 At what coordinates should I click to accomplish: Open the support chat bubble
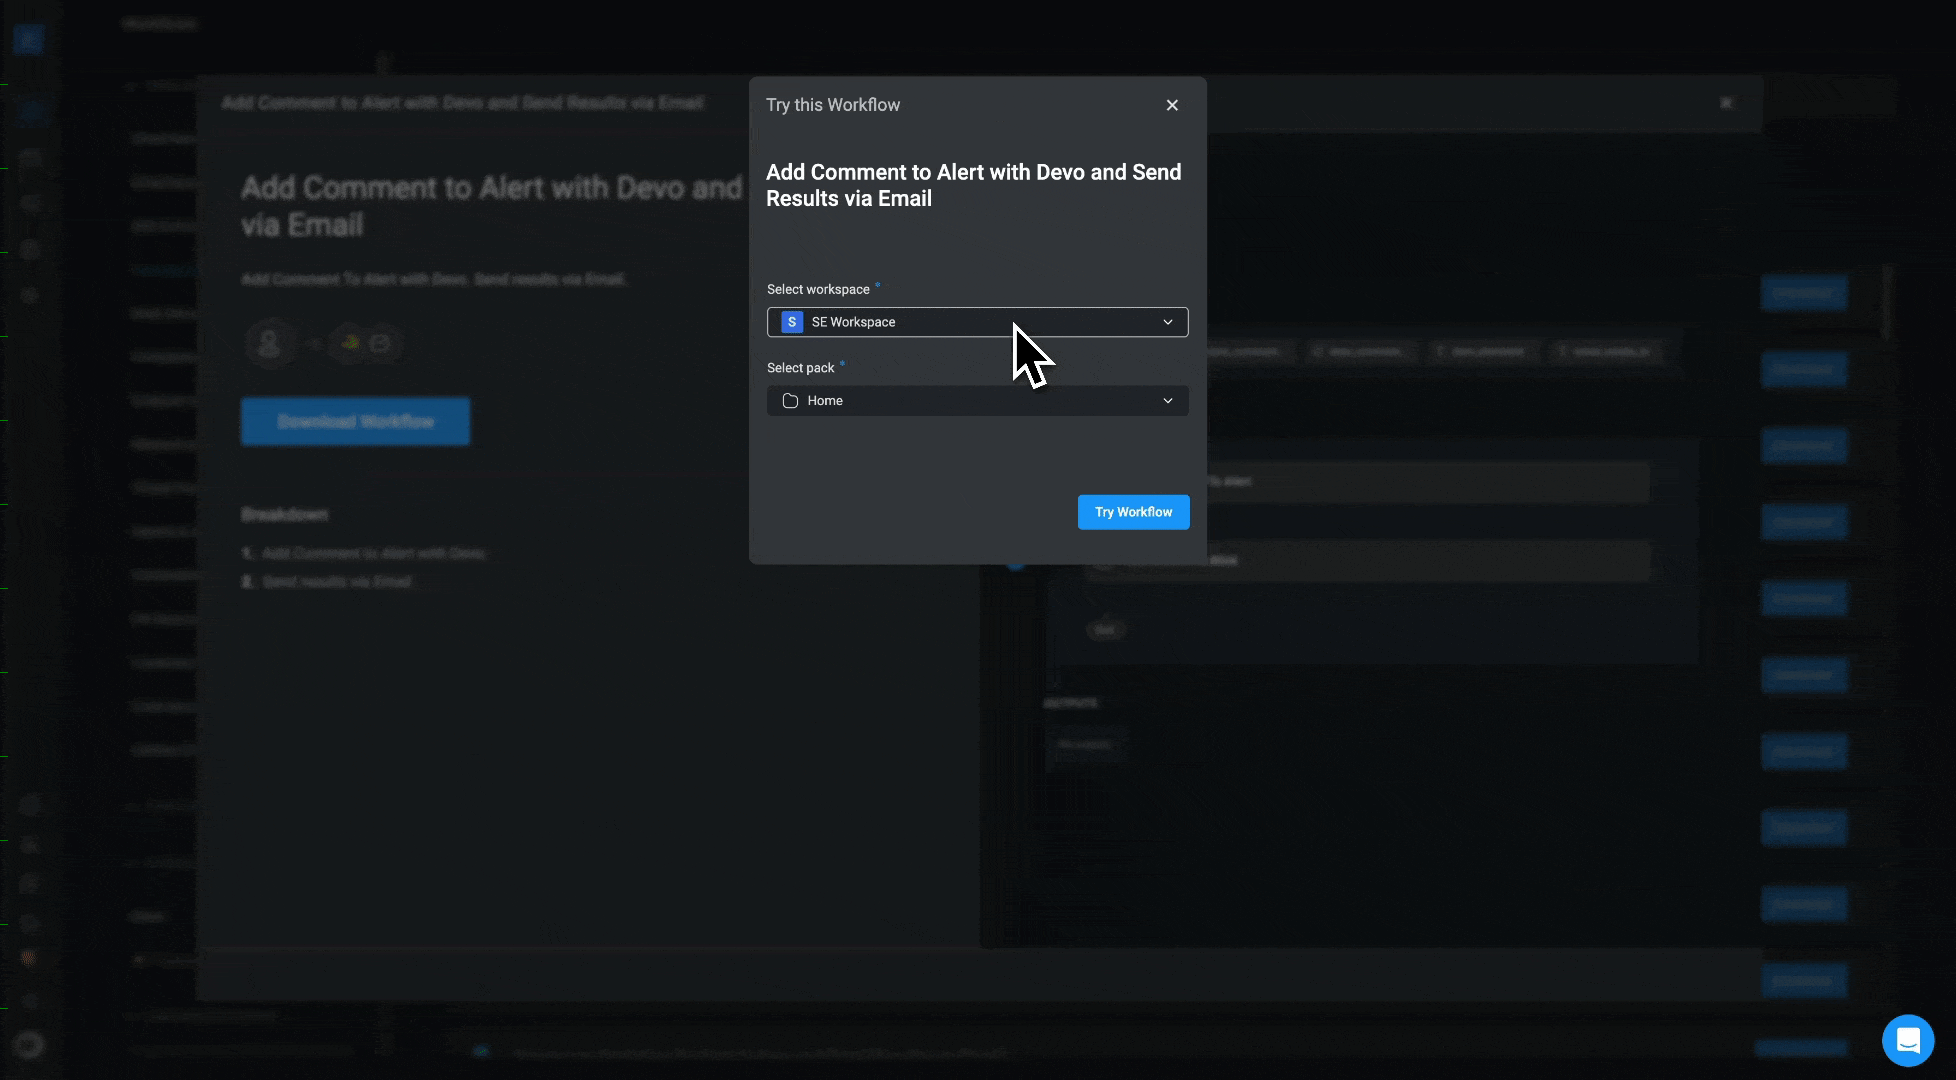pos(1907,1041)
